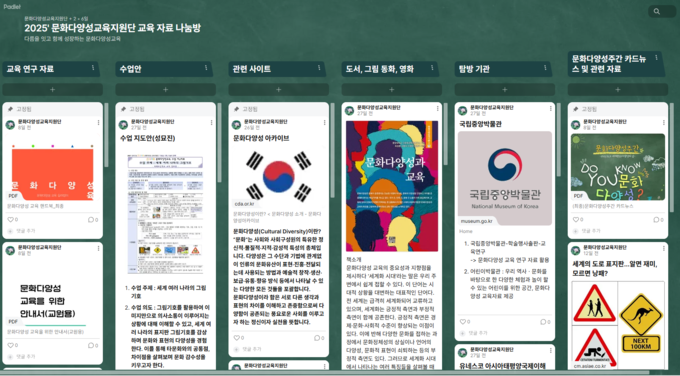Open three-dot menu of 탐방 기관 column

click(545, 68)
